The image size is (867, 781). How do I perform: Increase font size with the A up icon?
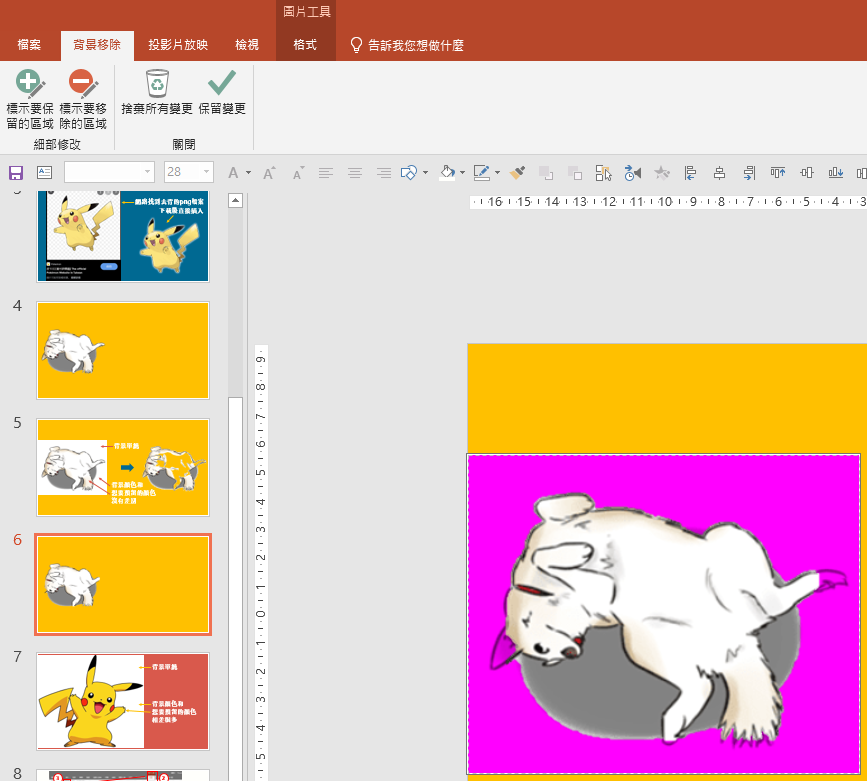pos(269,173)
